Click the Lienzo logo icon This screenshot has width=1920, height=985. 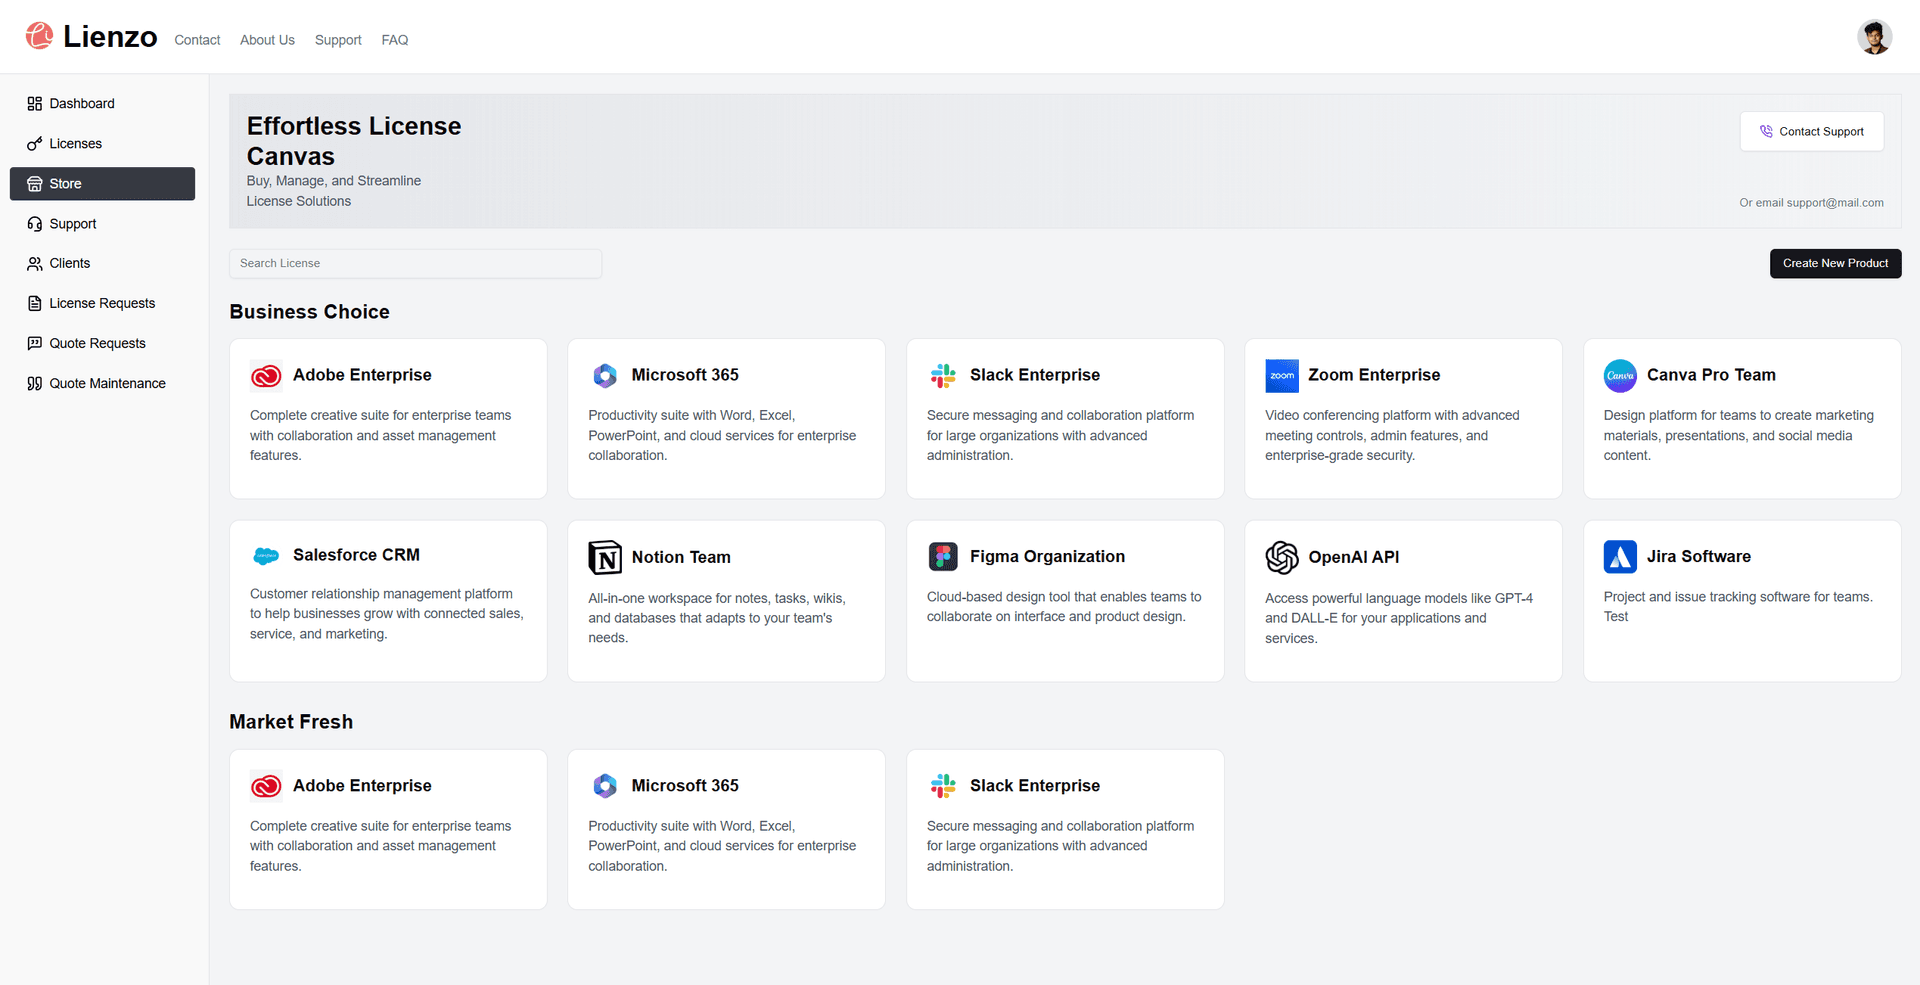(x=40, y=36)
